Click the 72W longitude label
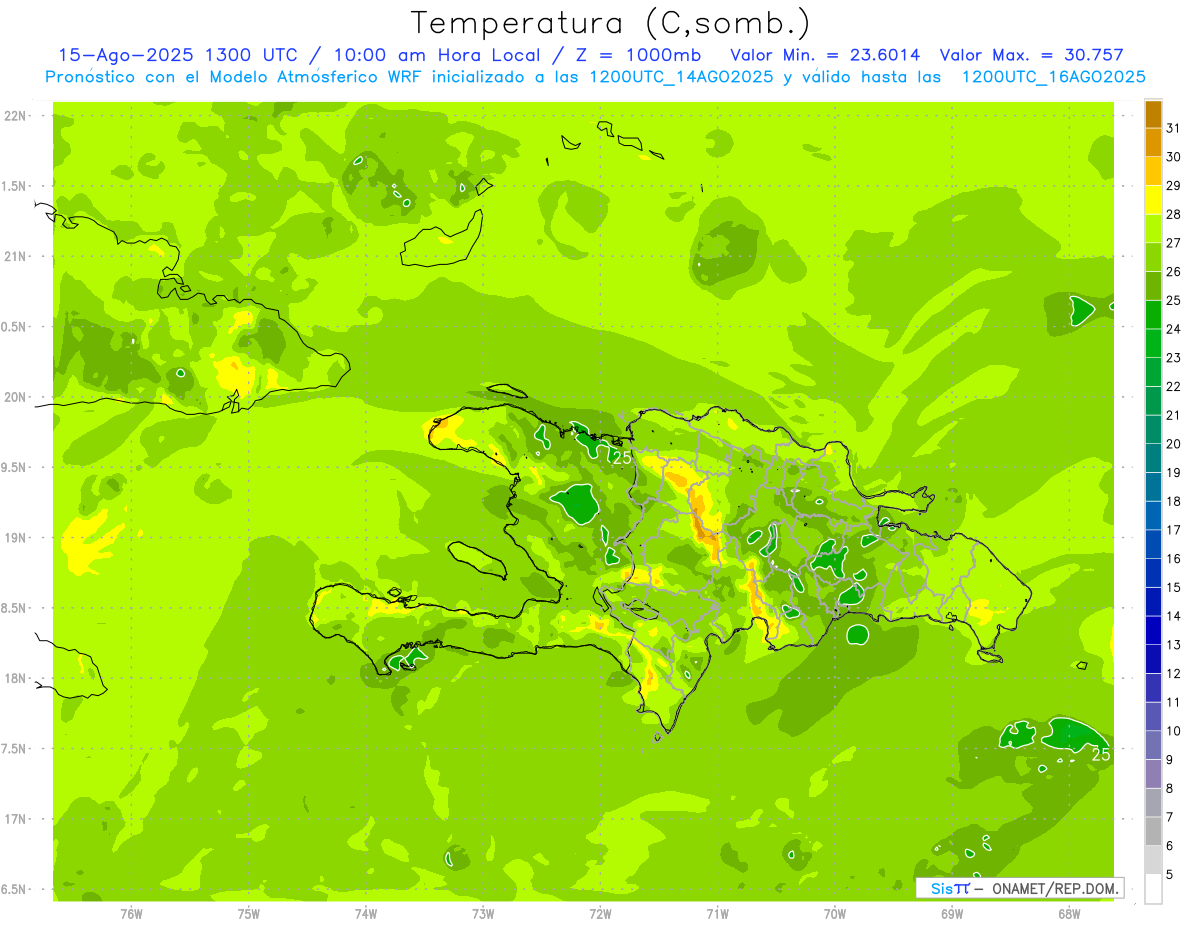Screen dimensions: 1200x927 coord(600,914)
